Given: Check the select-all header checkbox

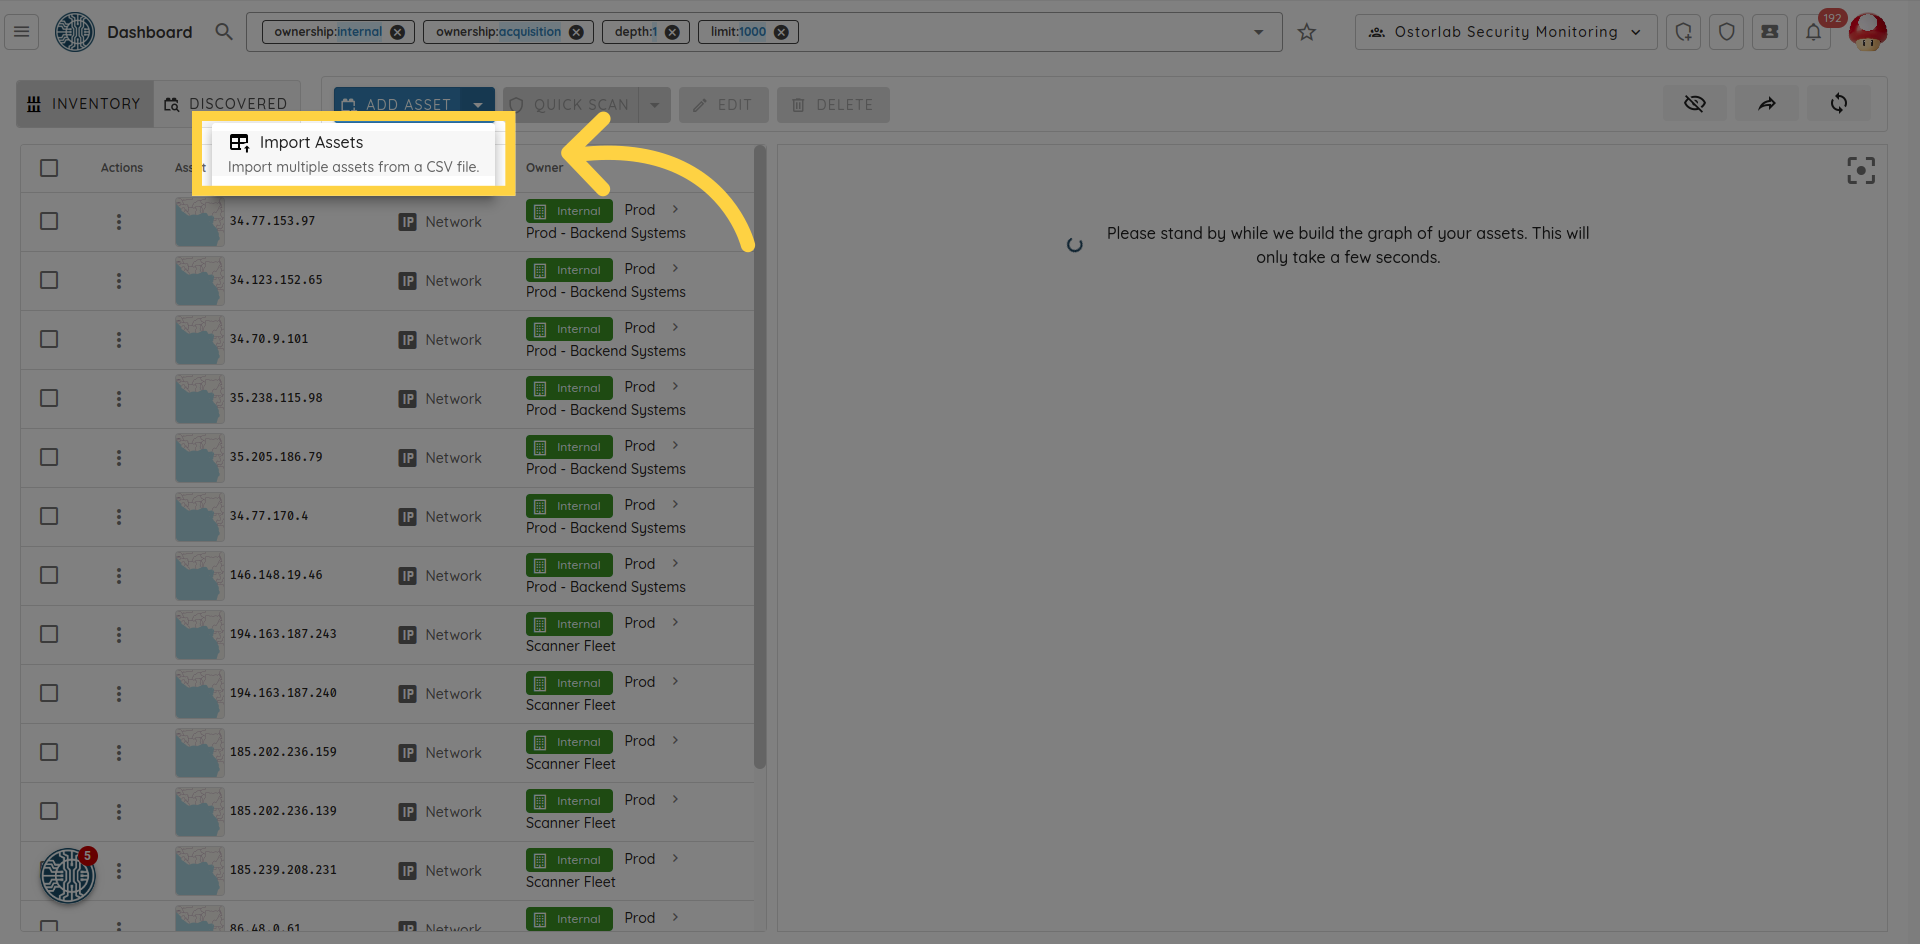Looking at the screenshot, I should [x=49, y=168].
